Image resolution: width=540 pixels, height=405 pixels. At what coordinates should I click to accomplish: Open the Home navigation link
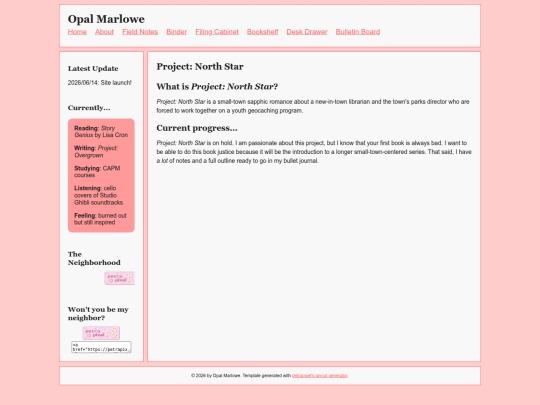[x=77, y=32]
